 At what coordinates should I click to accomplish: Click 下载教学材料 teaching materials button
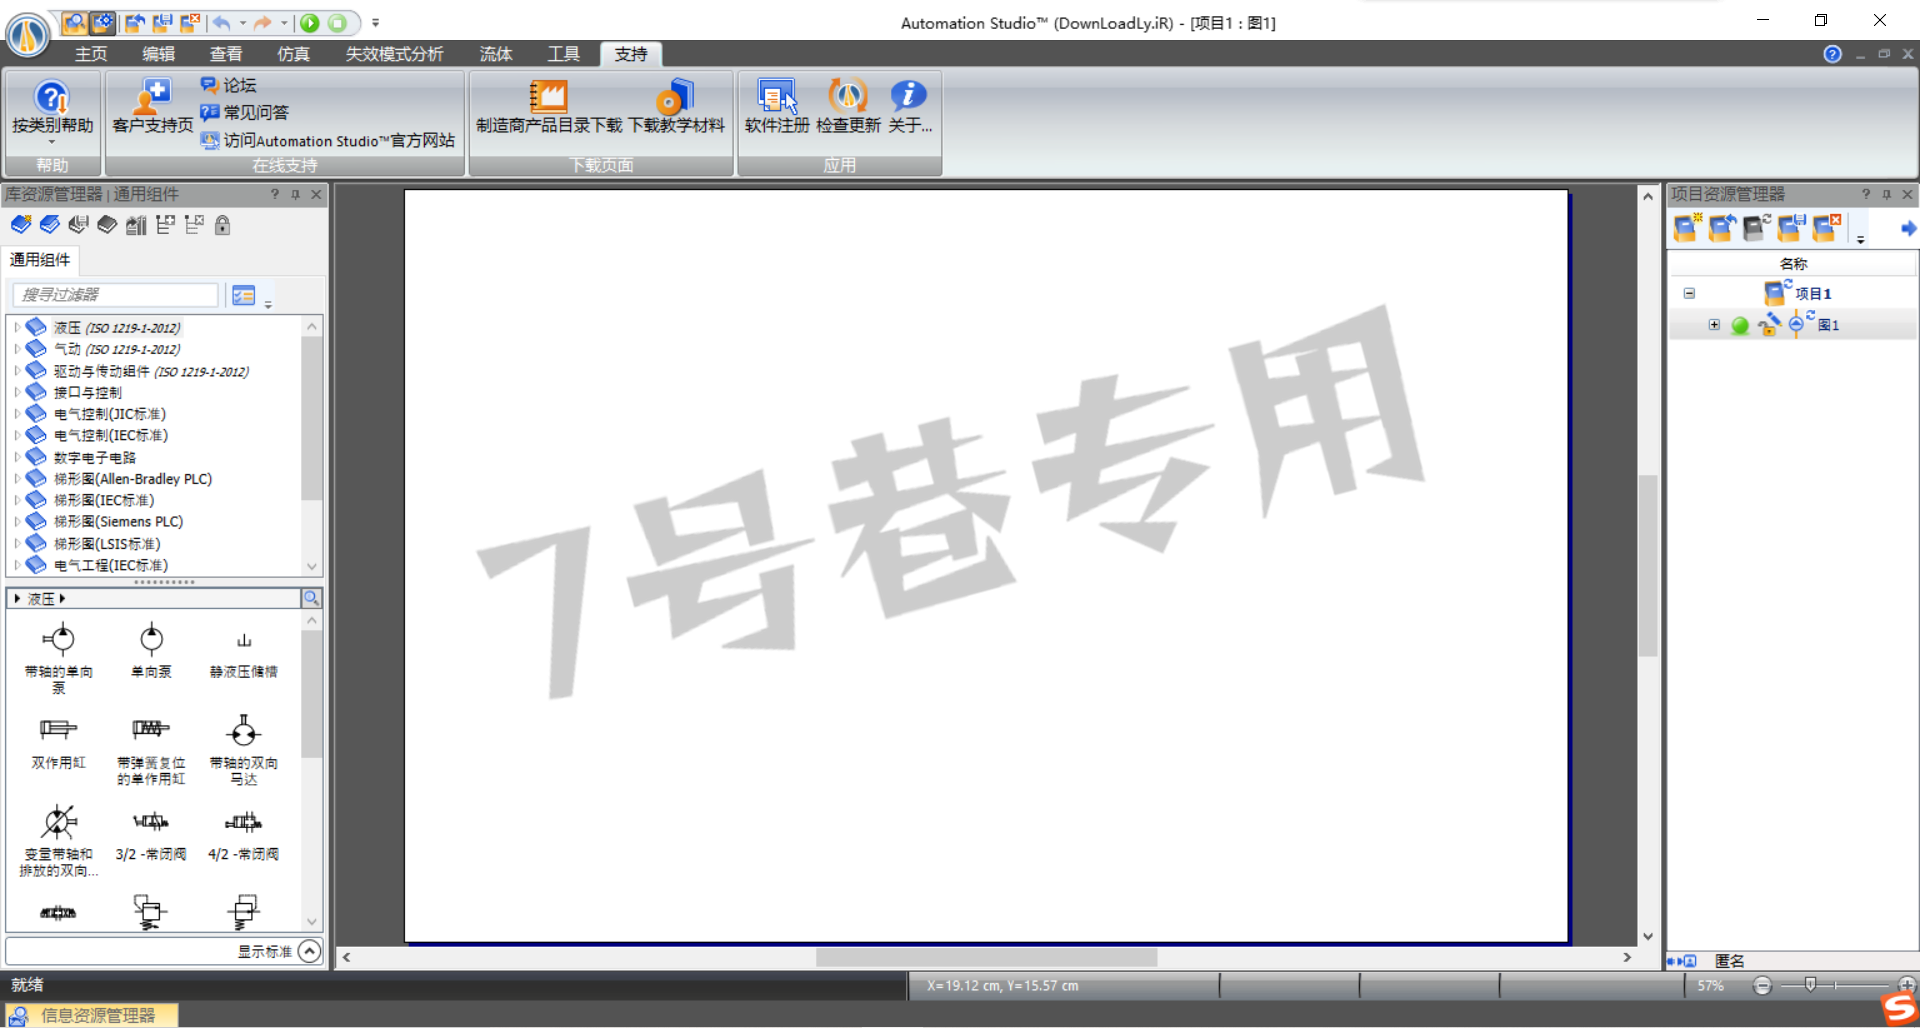[x=676, y=107]
